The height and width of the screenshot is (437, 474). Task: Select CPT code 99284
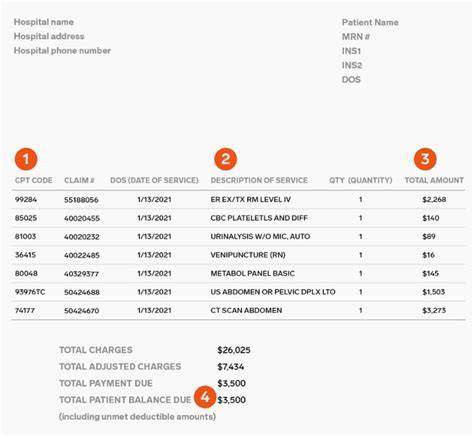tap(26, 200)
